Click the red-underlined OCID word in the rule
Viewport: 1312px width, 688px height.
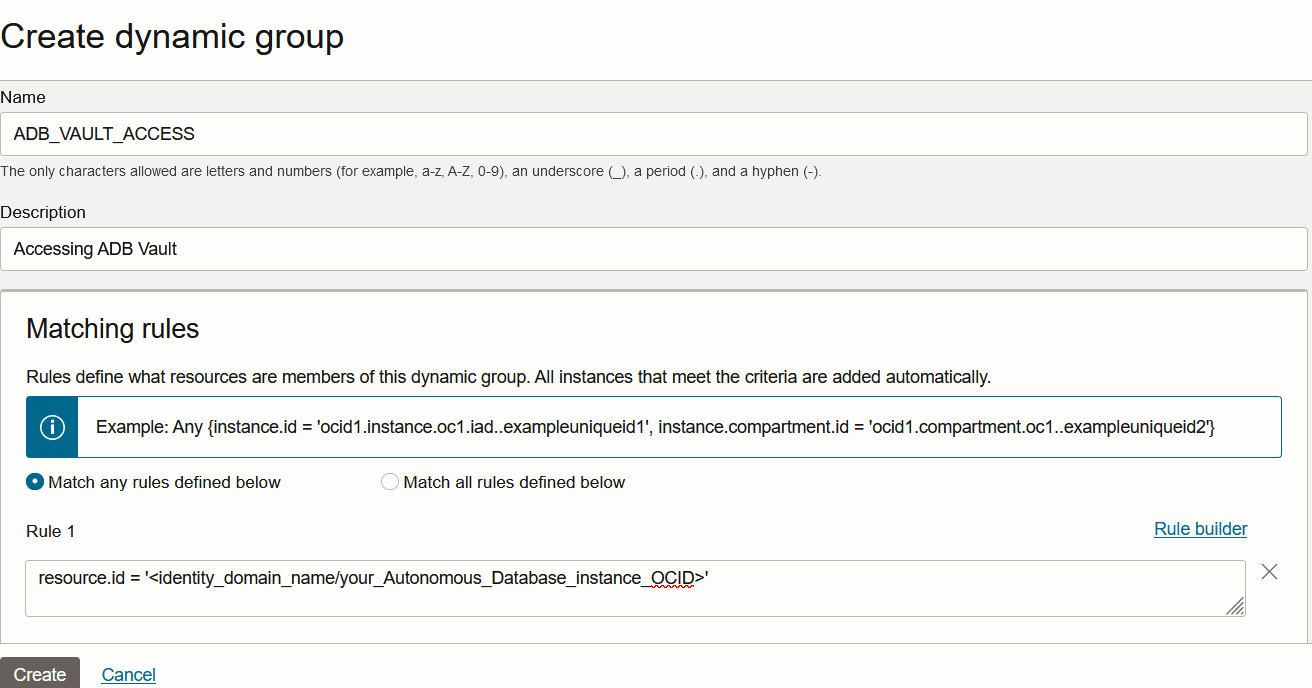click(671, 578)
